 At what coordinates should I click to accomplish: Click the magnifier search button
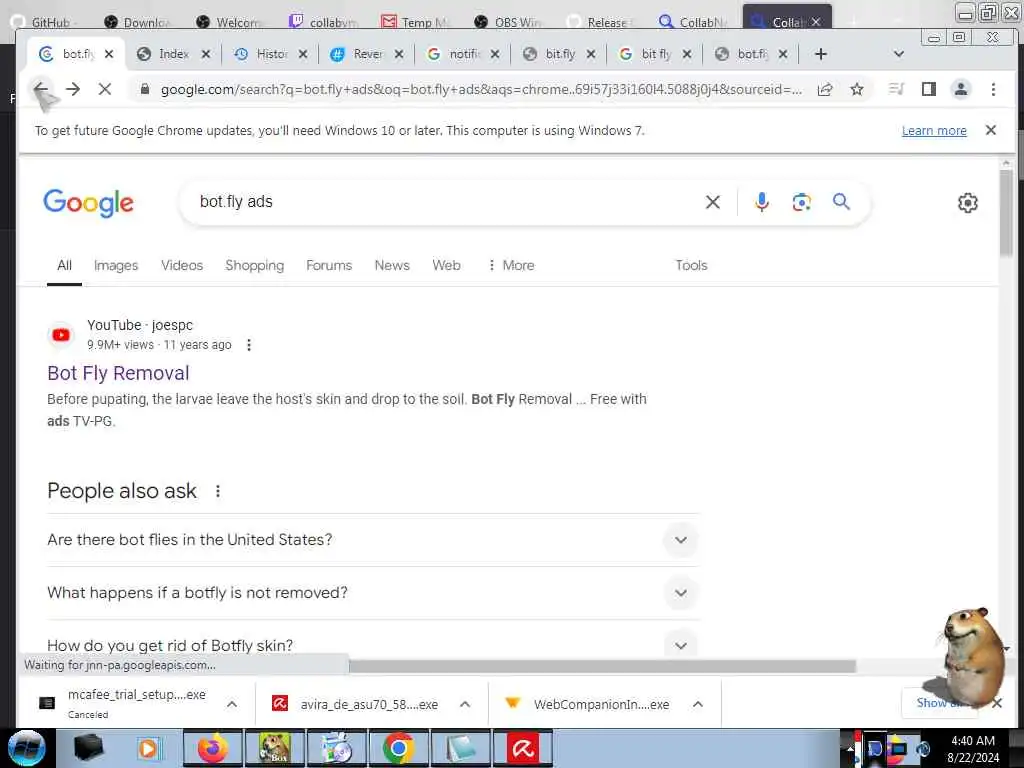841,202
